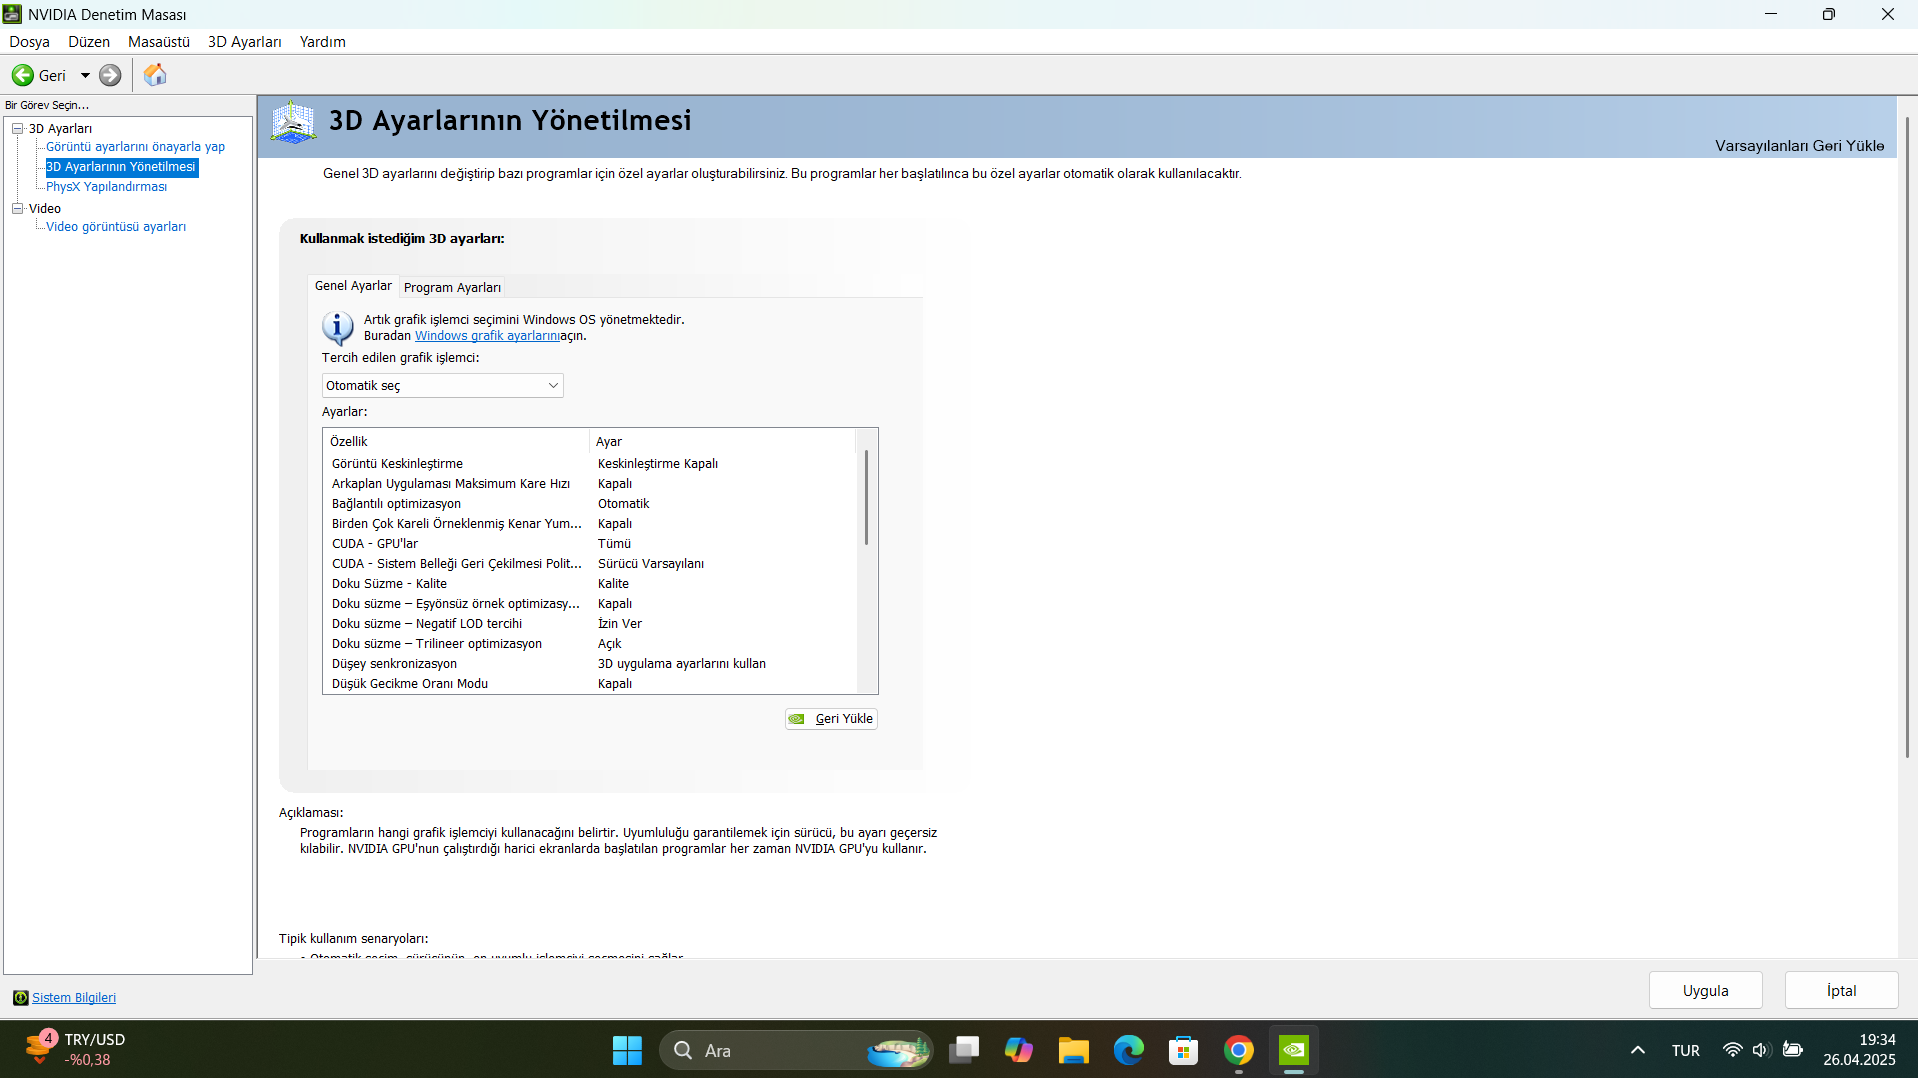Open File Explorer from the taskbar
This screenshot has height=1078, width=1918.
click(1074, 1050)
